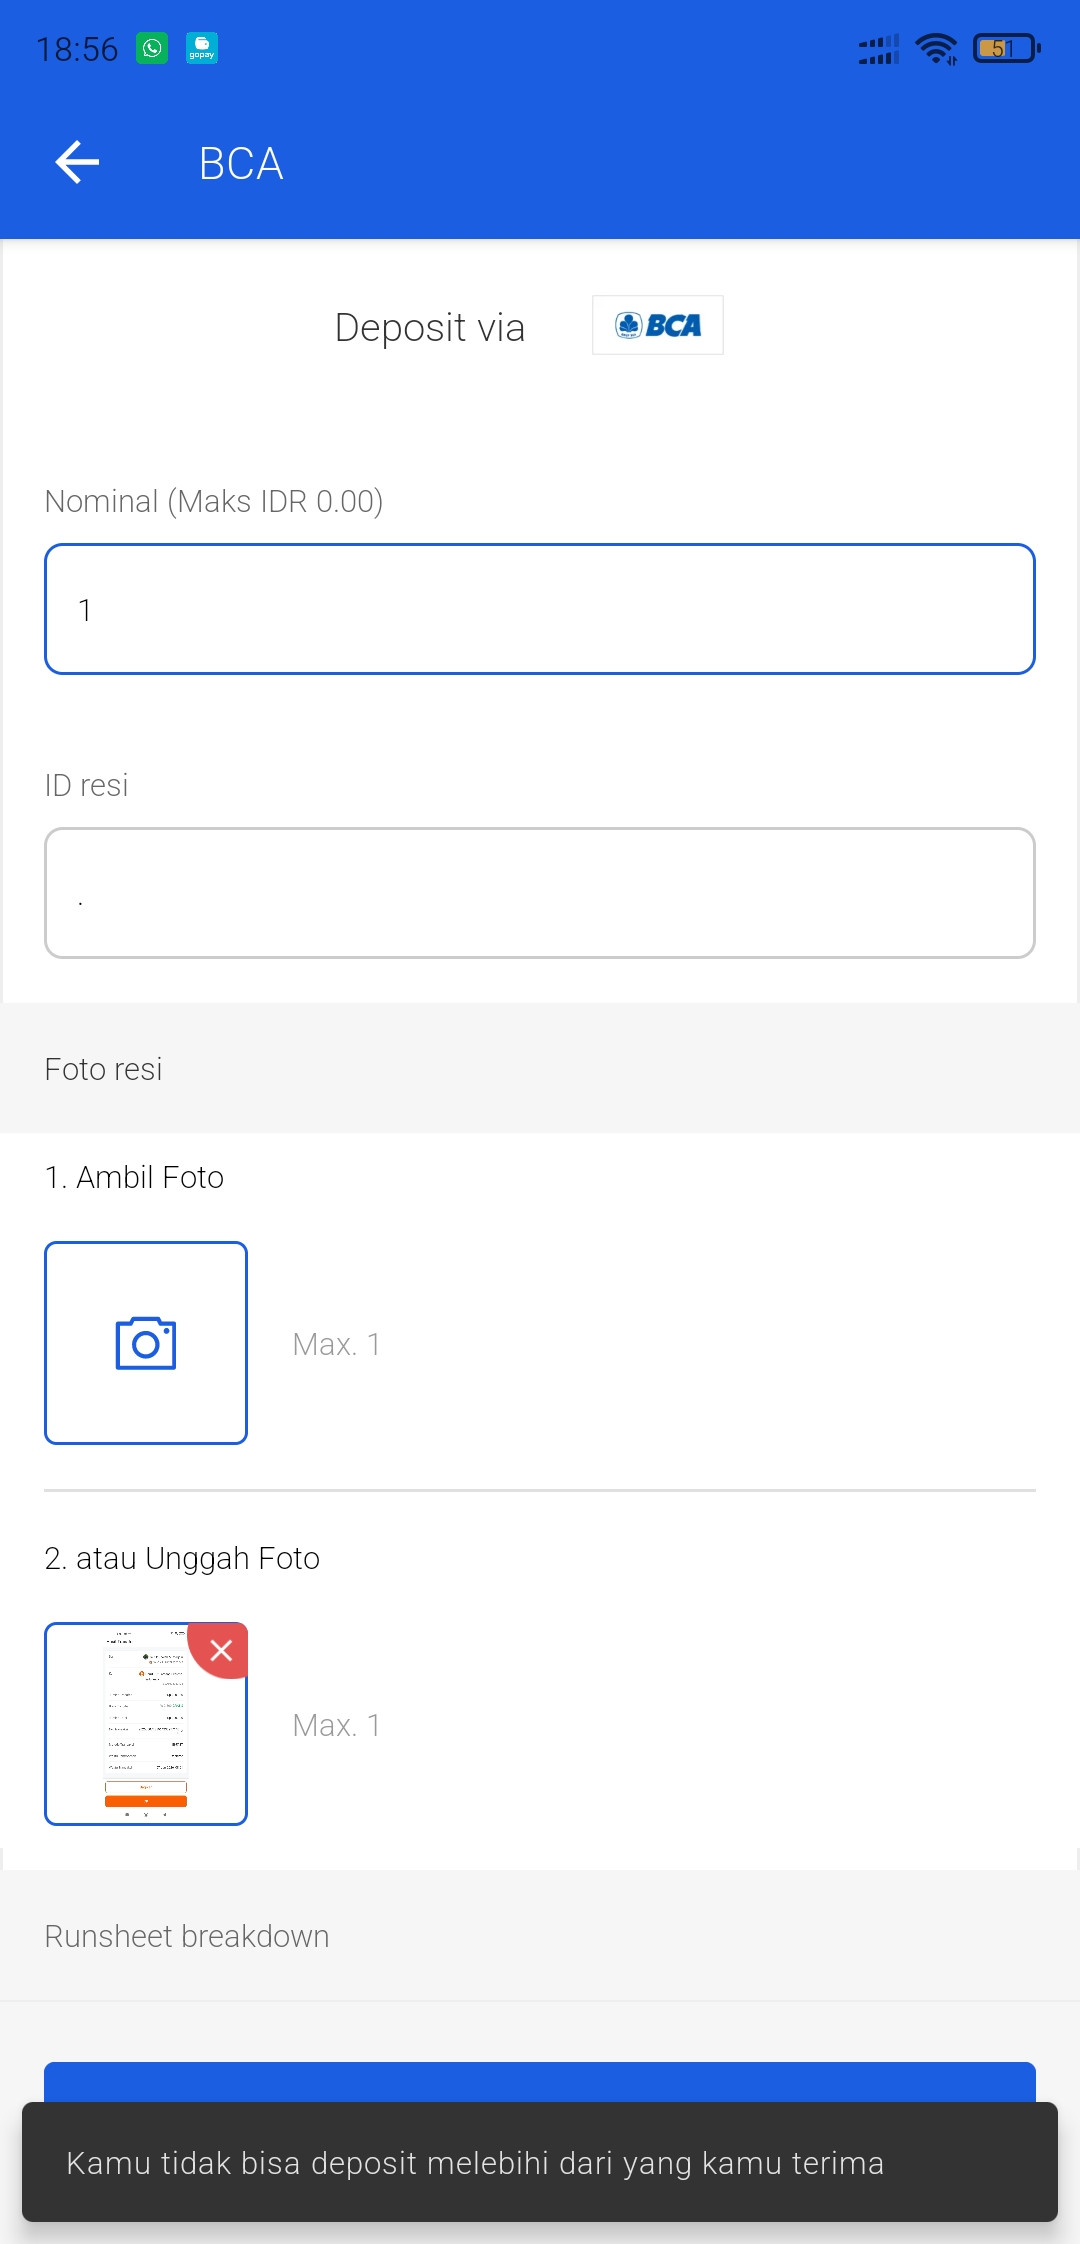Image resolution: width=1080 pixels, height=2244 pixels.
Task: Remove uploaded receipt photo with red X
Action: click(221, 1650)
